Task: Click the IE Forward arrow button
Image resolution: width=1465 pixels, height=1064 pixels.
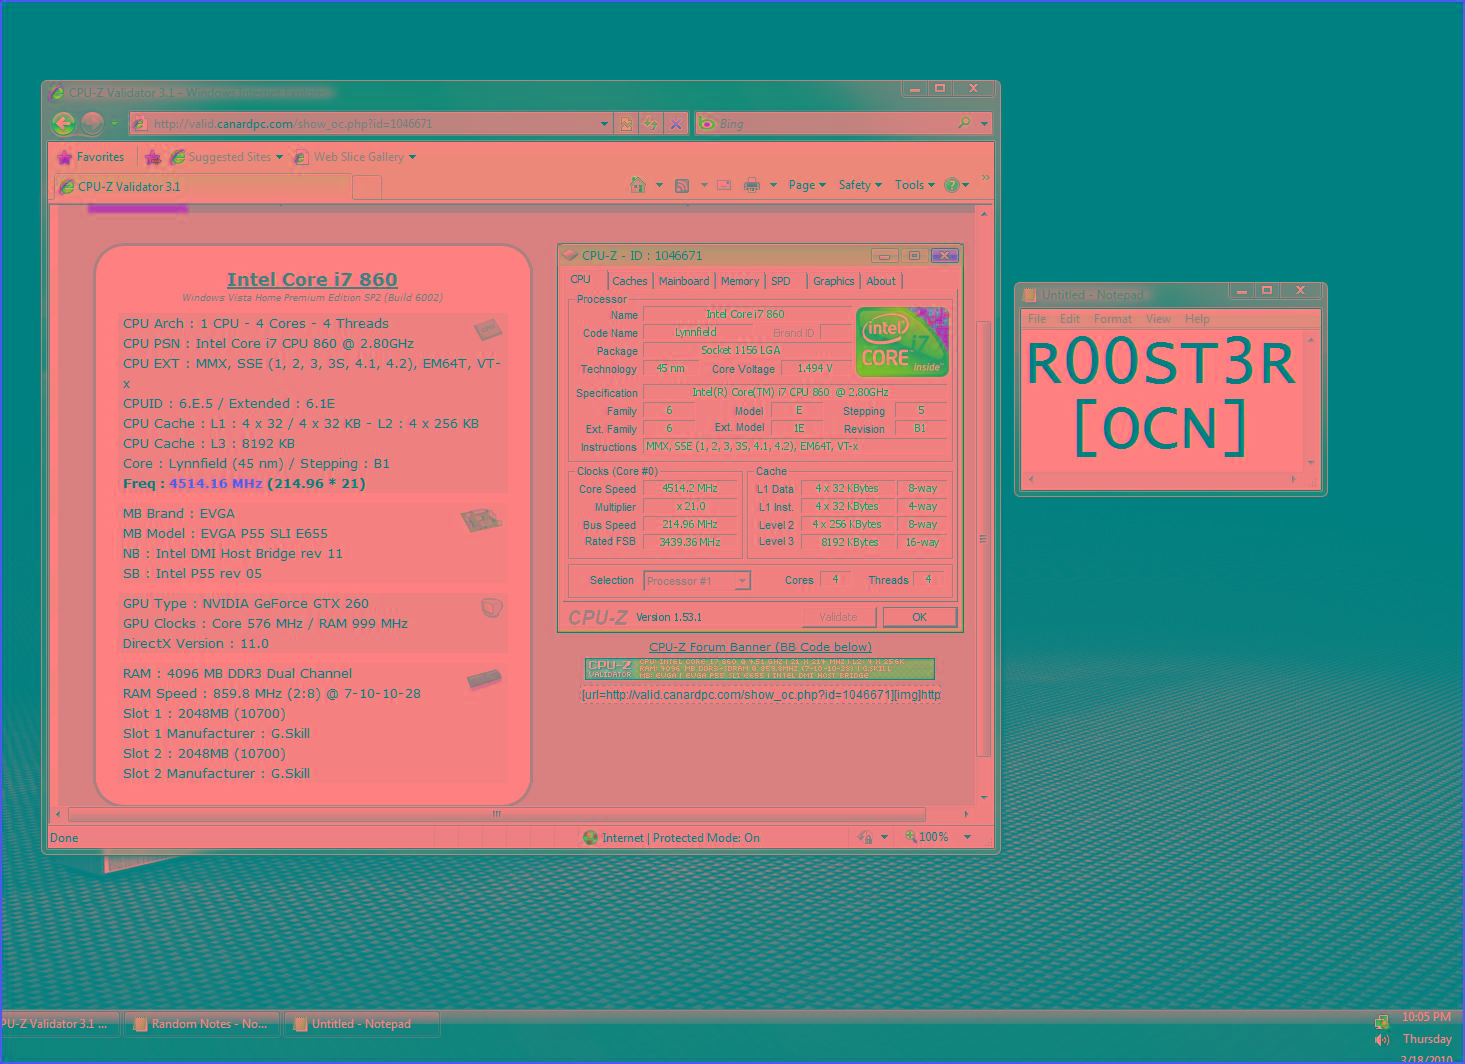Action: click(x=92, y=123)
